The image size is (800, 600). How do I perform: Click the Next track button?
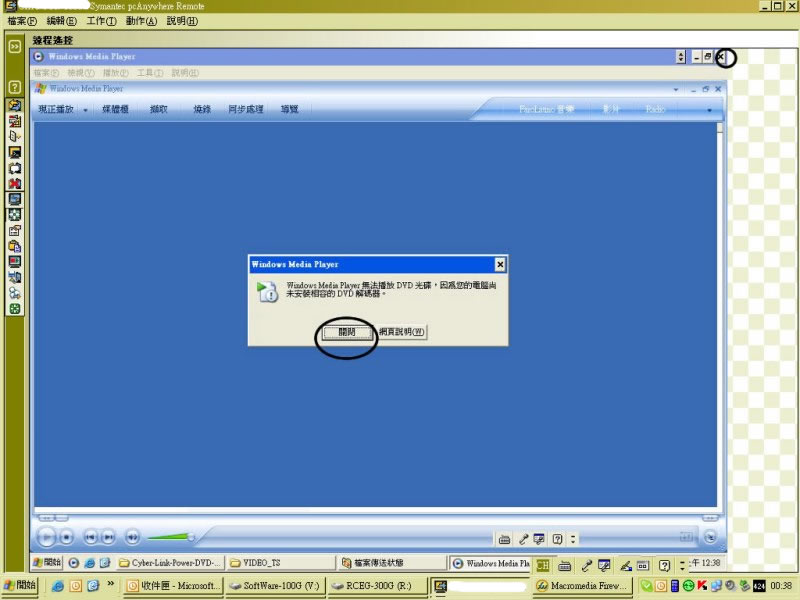coord(108,537)
